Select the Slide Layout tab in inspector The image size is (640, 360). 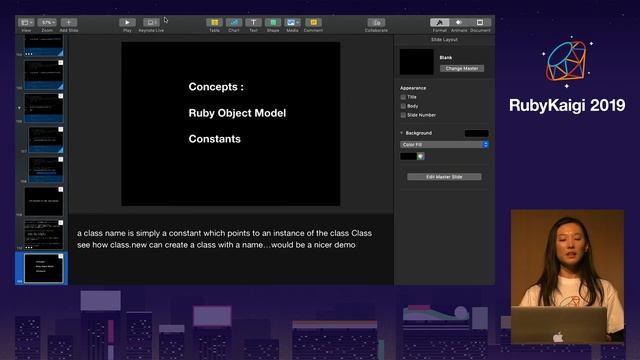click(x=444, y=40)
